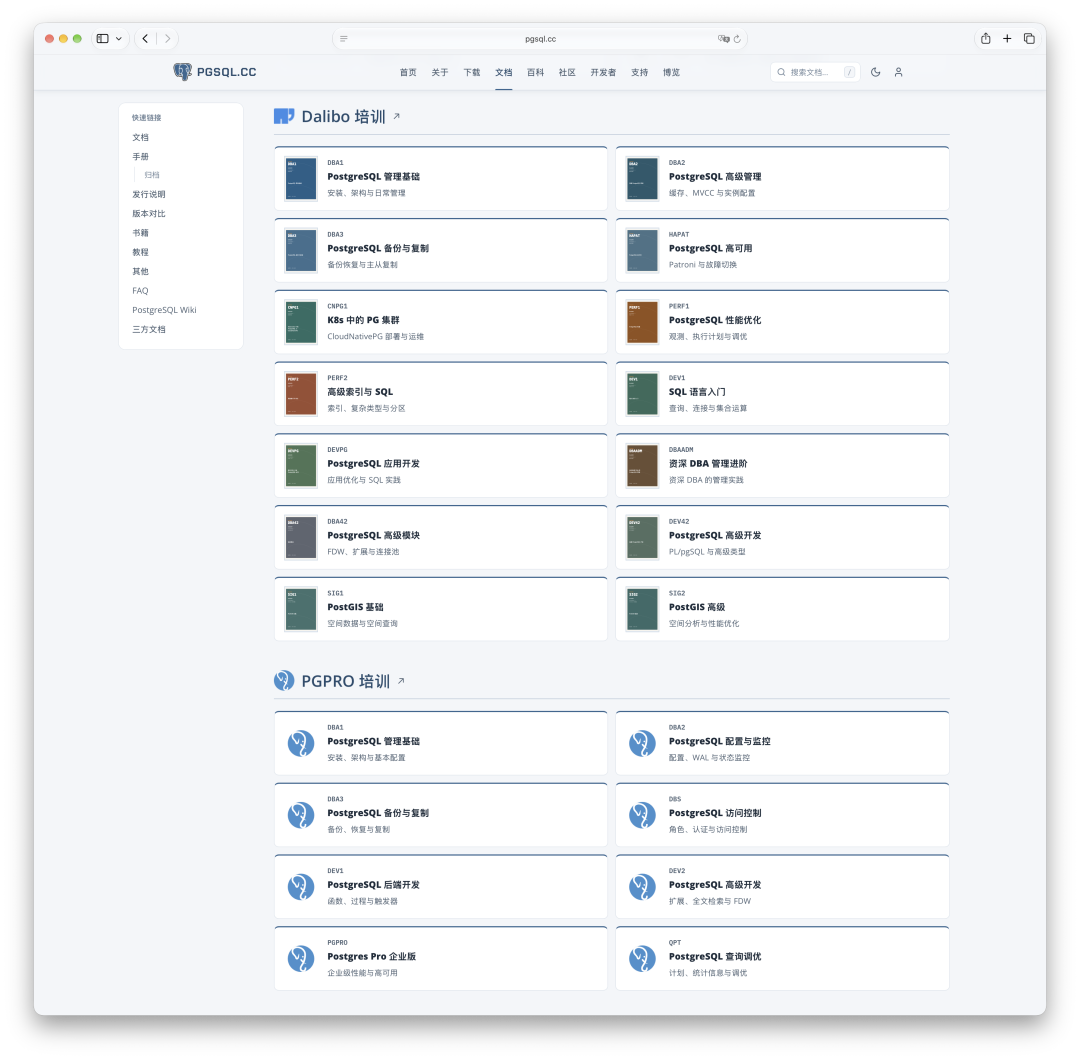Click the PGPRO DBA2 配置与监控 elephant icon
Viewport: 1080px width, 1060px height.
click(x=643, y=743)
